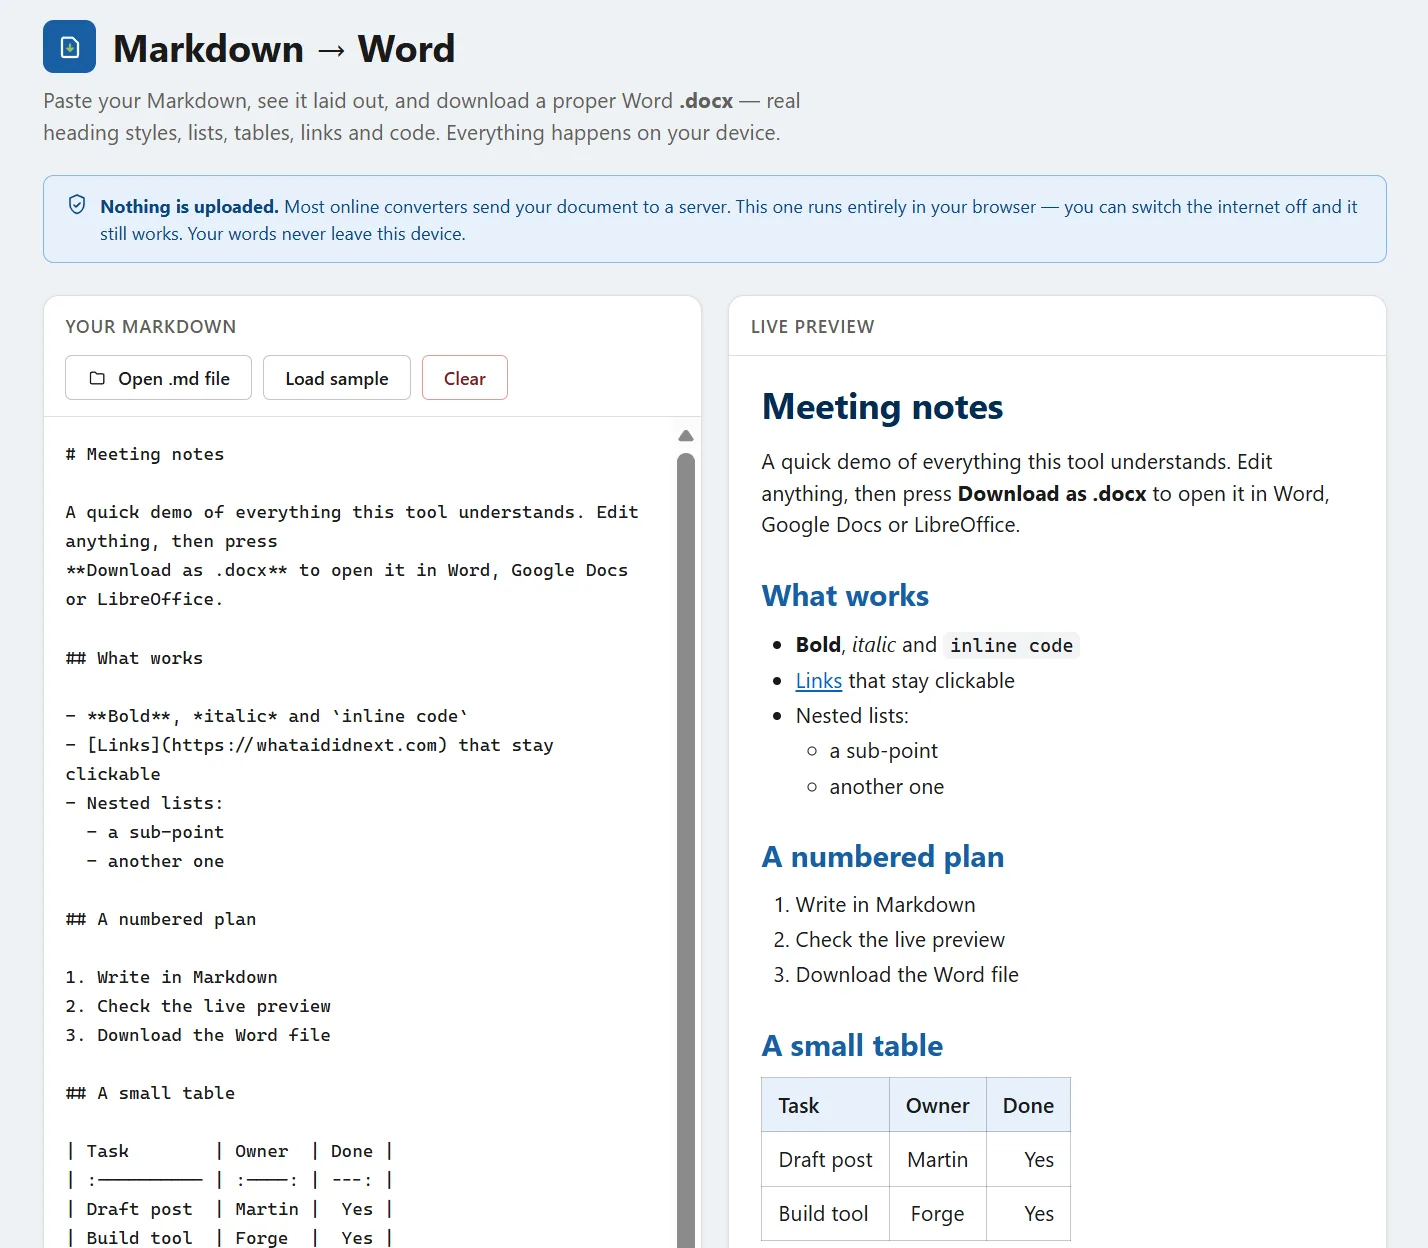The image size is (1428, 1248).
Task: Click the editor scrollbar up arrow
Action: point(685,436)
